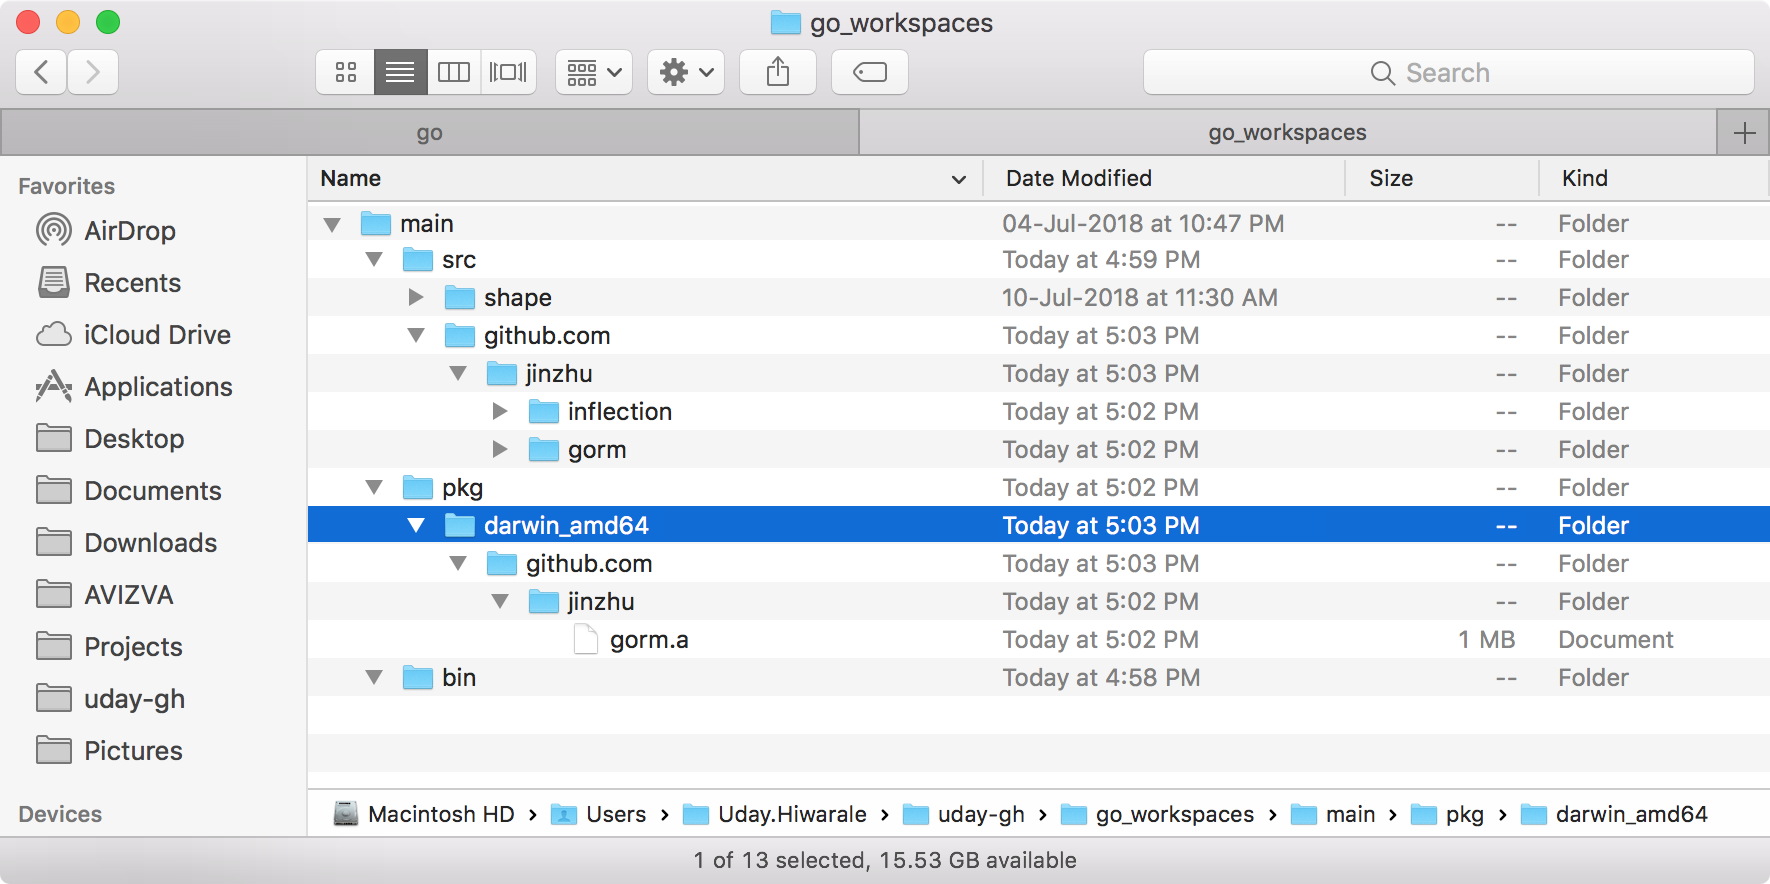Sort by the Kind column header
1770x884 pixels.
coord(1654,179)
